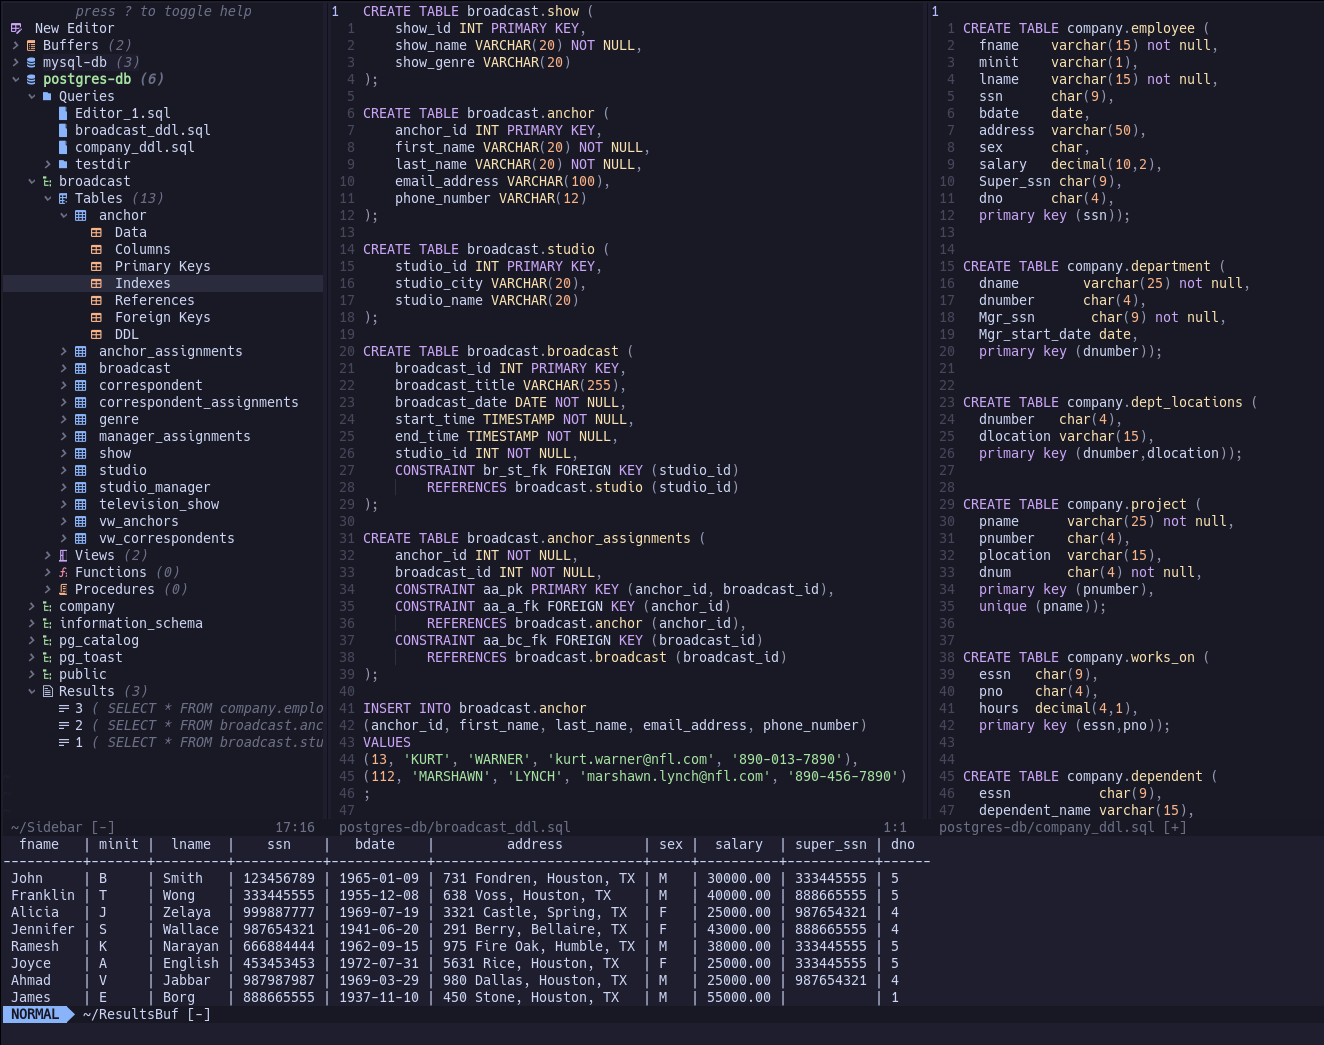Viewport: 1324px width, 1045px height.
Task: Click the Queries folder icon
Action: pos(47,96)
